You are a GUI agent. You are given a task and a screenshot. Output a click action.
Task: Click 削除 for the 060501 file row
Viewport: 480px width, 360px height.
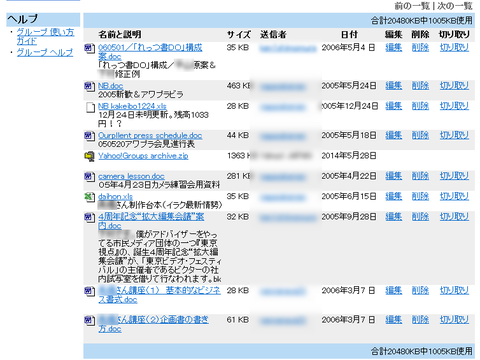coord(420,48)
